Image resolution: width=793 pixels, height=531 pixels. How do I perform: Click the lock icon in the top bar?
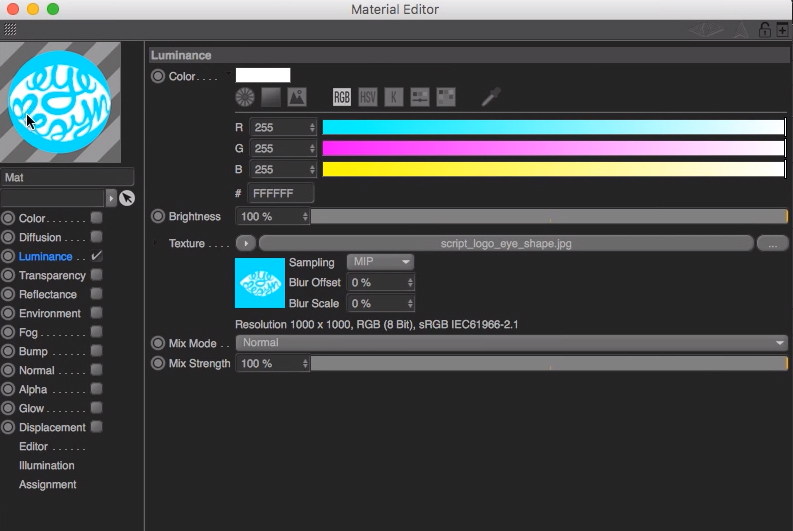(x=765, y=30)
